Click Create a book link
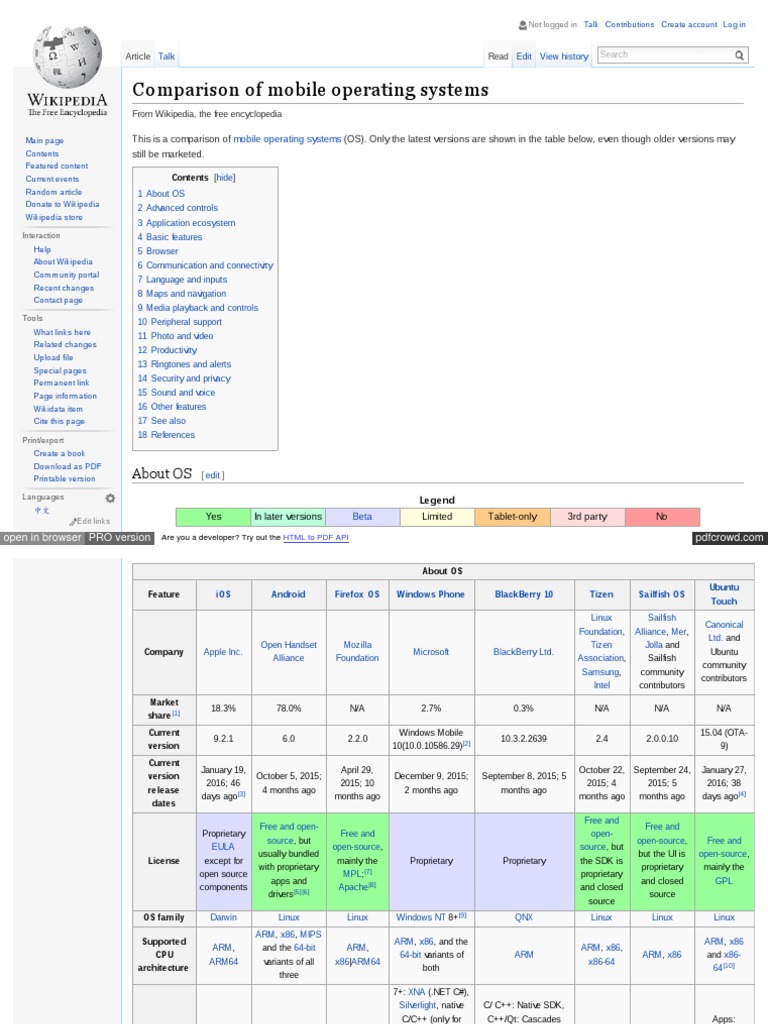Image resolution: width=768 pixels, height=1024 pixels. click(59, 453)
